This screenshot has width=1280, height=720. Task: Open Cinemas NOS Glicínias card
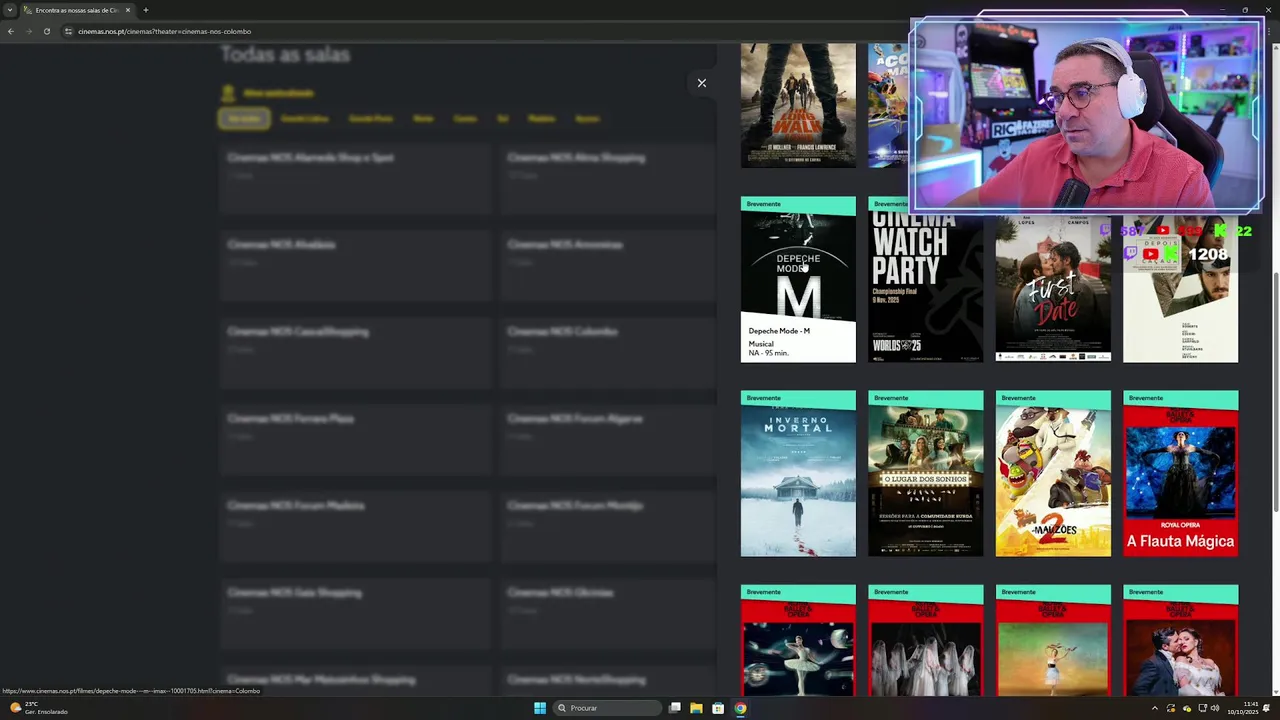tap(607, 614)
